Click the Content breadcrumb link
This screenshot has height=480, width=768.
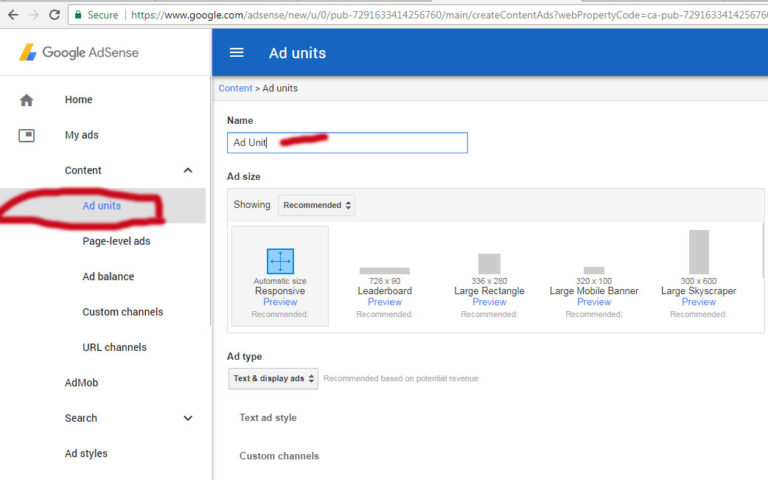[x=235, y=88]
